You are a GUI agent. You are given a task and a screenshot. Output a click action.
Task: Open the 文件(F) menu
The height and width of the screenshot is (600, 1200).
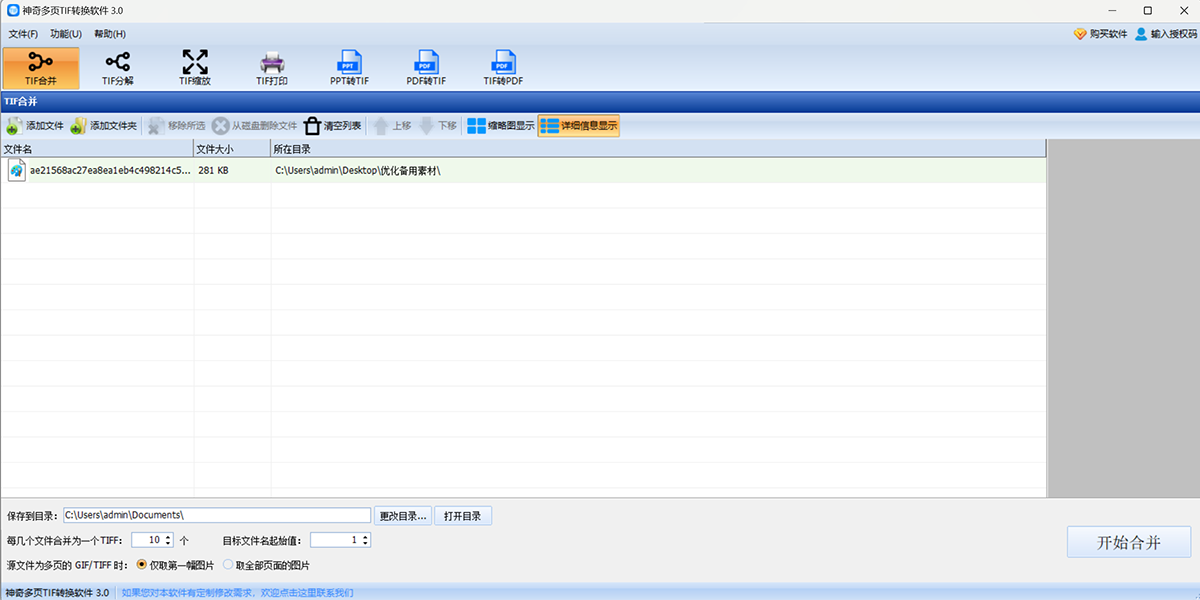[x=23, y=34]
